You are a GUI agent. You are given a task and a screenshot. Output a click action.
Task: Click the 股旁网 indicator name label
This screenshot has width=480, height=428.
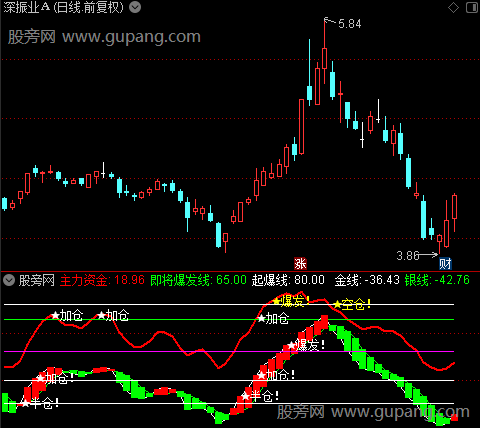pos(36,280)
